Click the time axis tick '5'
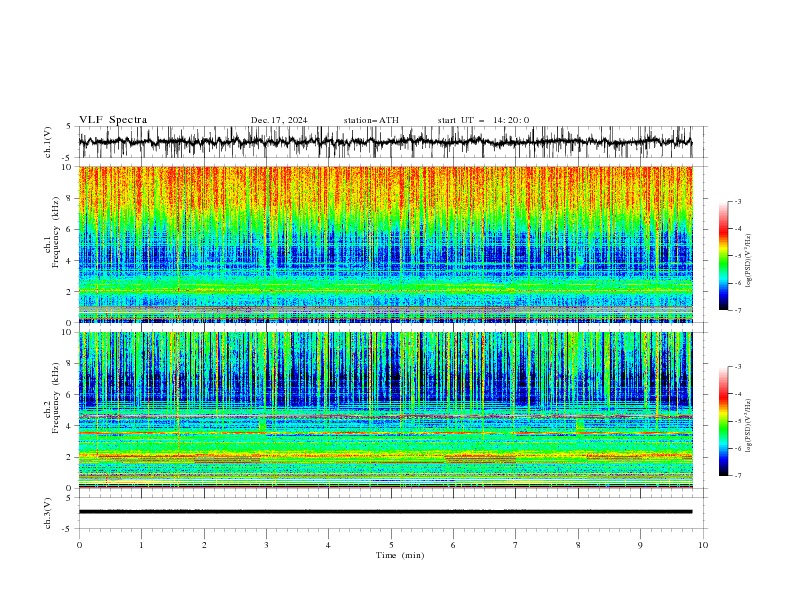792x612 pixels. [391, 545]
